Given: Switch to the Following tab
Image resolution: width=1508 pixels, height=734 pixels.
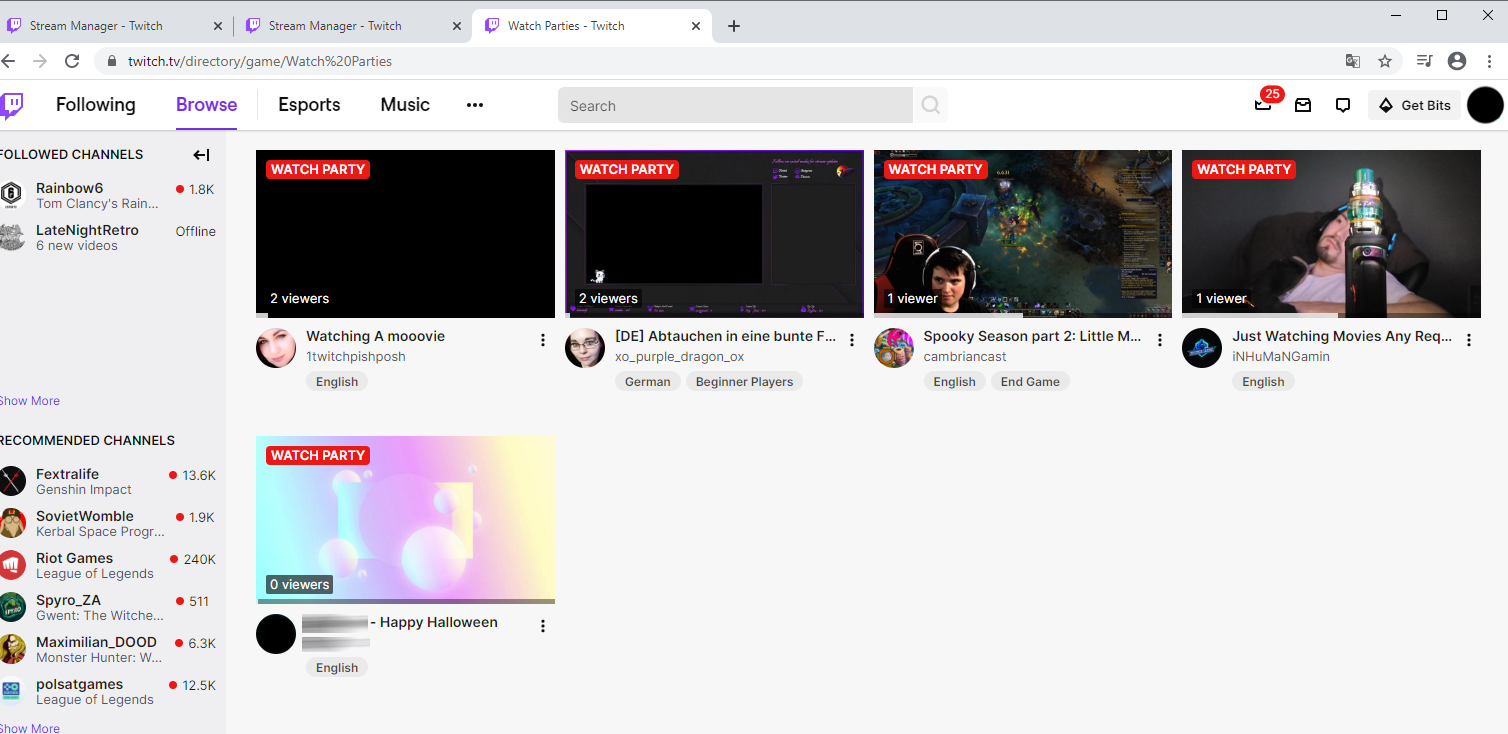Looking at the screenshot, I should coord(95,105).
